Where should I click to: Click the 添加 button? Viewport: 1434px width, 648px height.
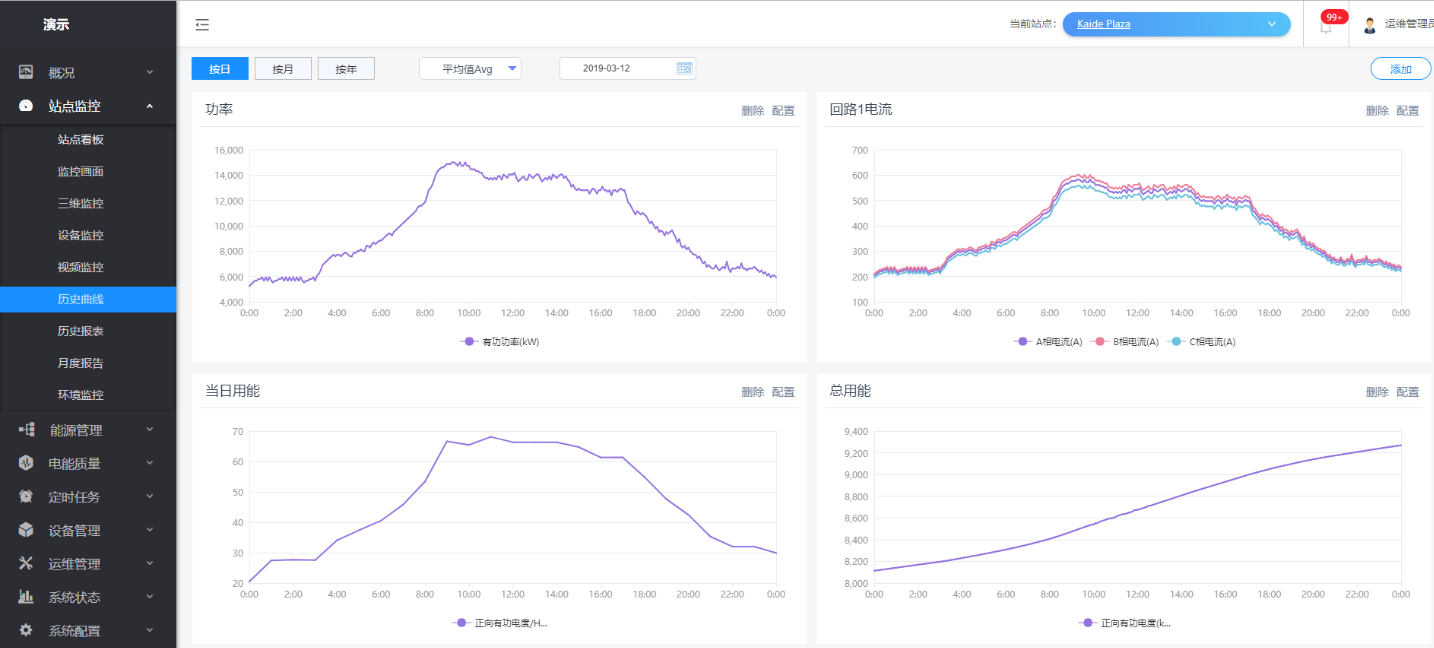click(1400, 69)
